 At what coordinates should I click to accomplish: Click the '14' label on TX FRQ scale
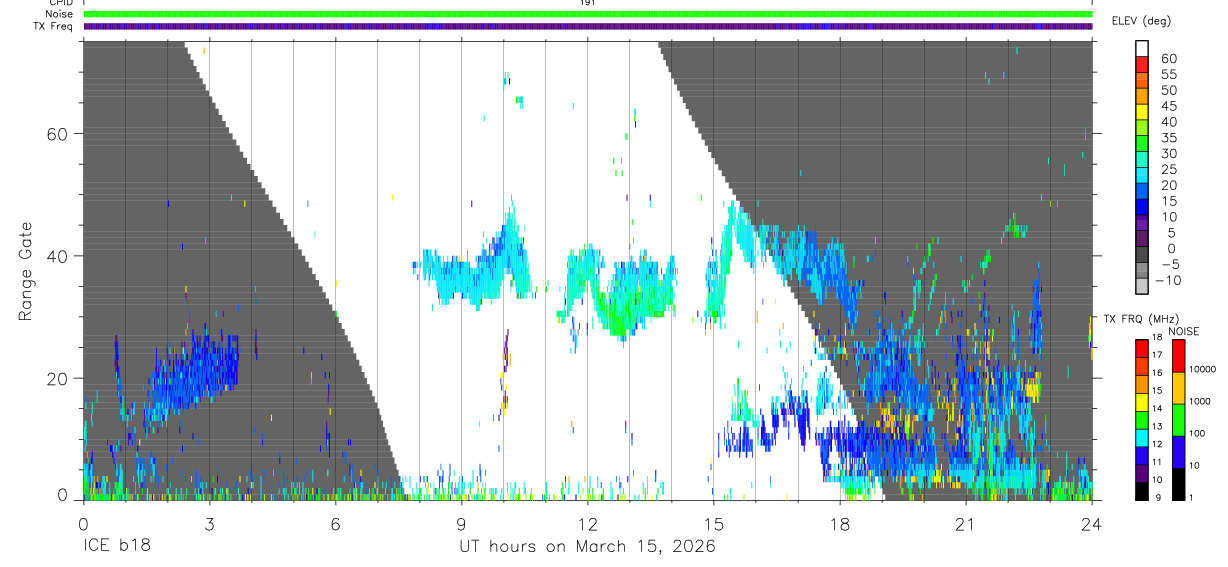click(x=1159, y=408)
